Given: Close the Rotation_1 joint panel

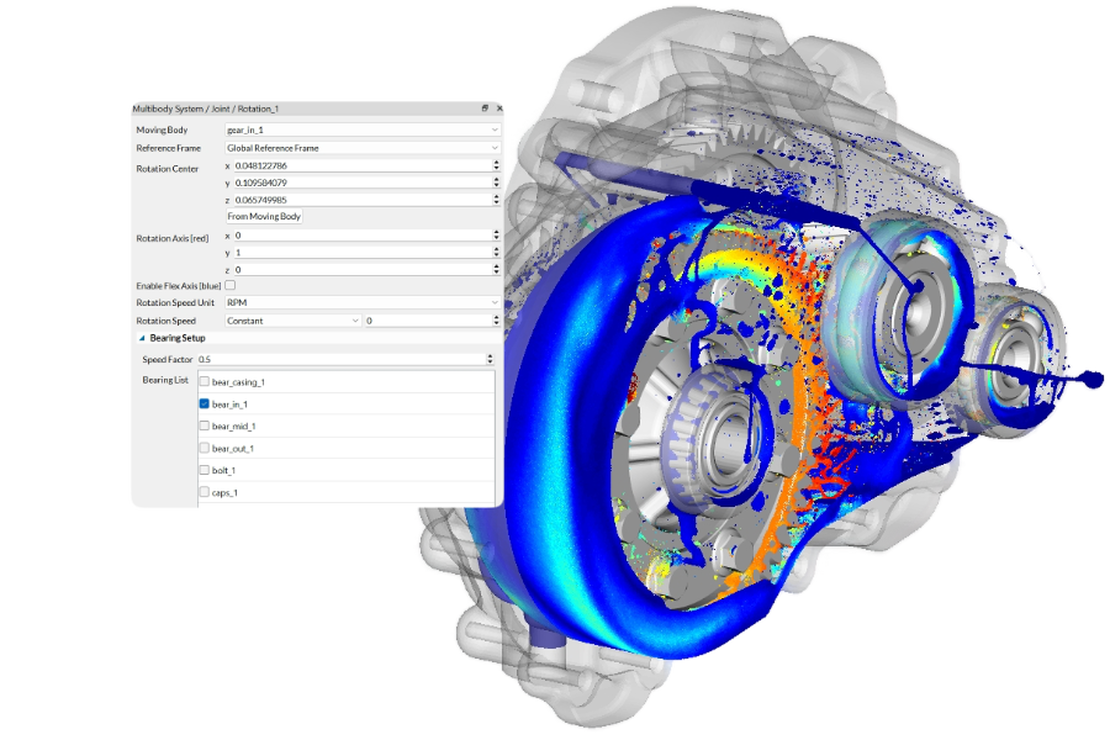Looking at the screenshot, I should 497,108.
